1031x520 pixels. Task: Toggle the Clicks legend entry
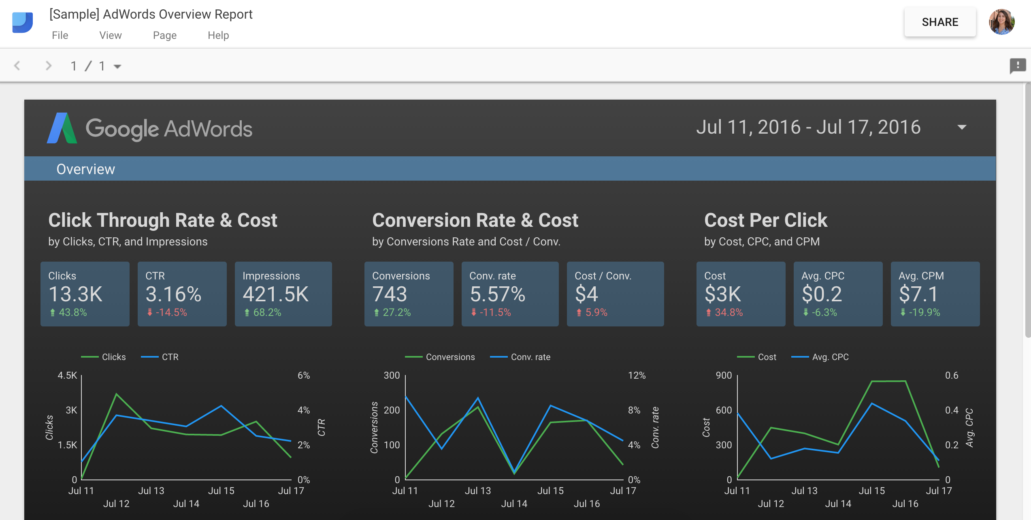tap(103, 357)
